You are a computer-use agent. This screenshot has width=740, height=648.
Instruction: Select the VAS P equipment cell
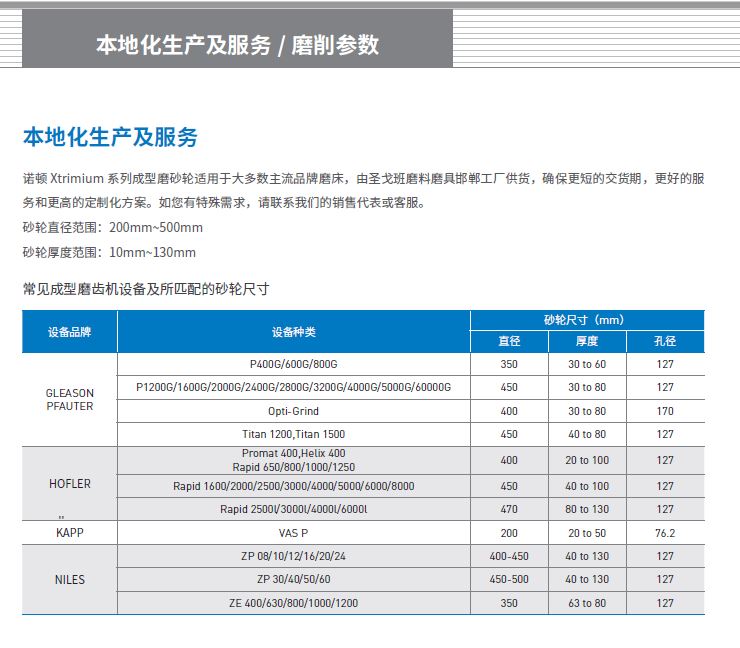point(293,533)
